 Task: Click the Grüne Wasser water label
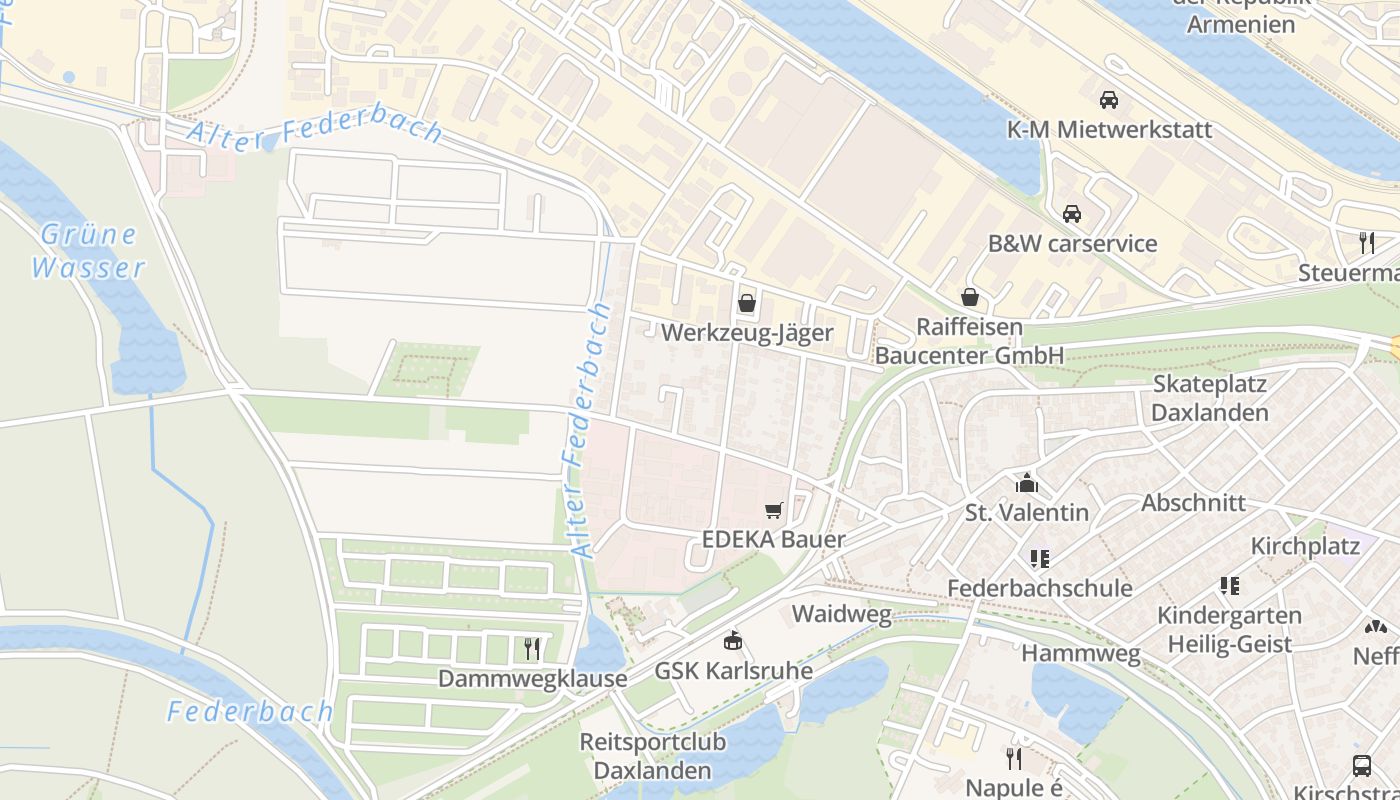(x=88, y=251)
